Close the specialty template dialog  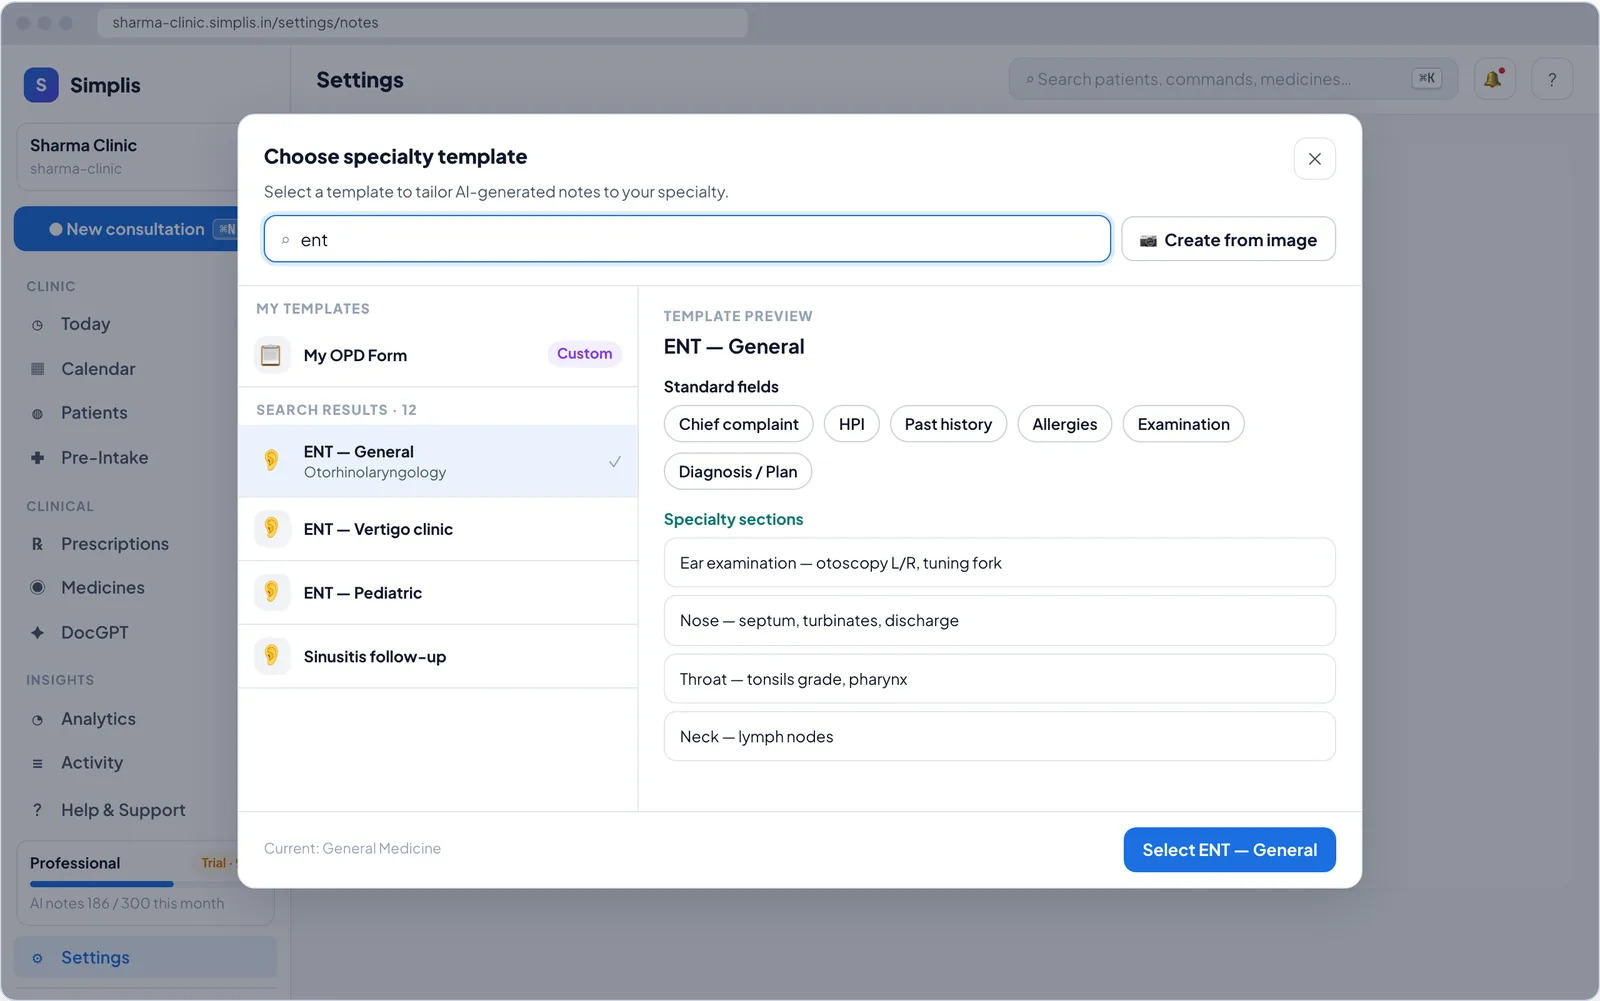point(1314,159)
